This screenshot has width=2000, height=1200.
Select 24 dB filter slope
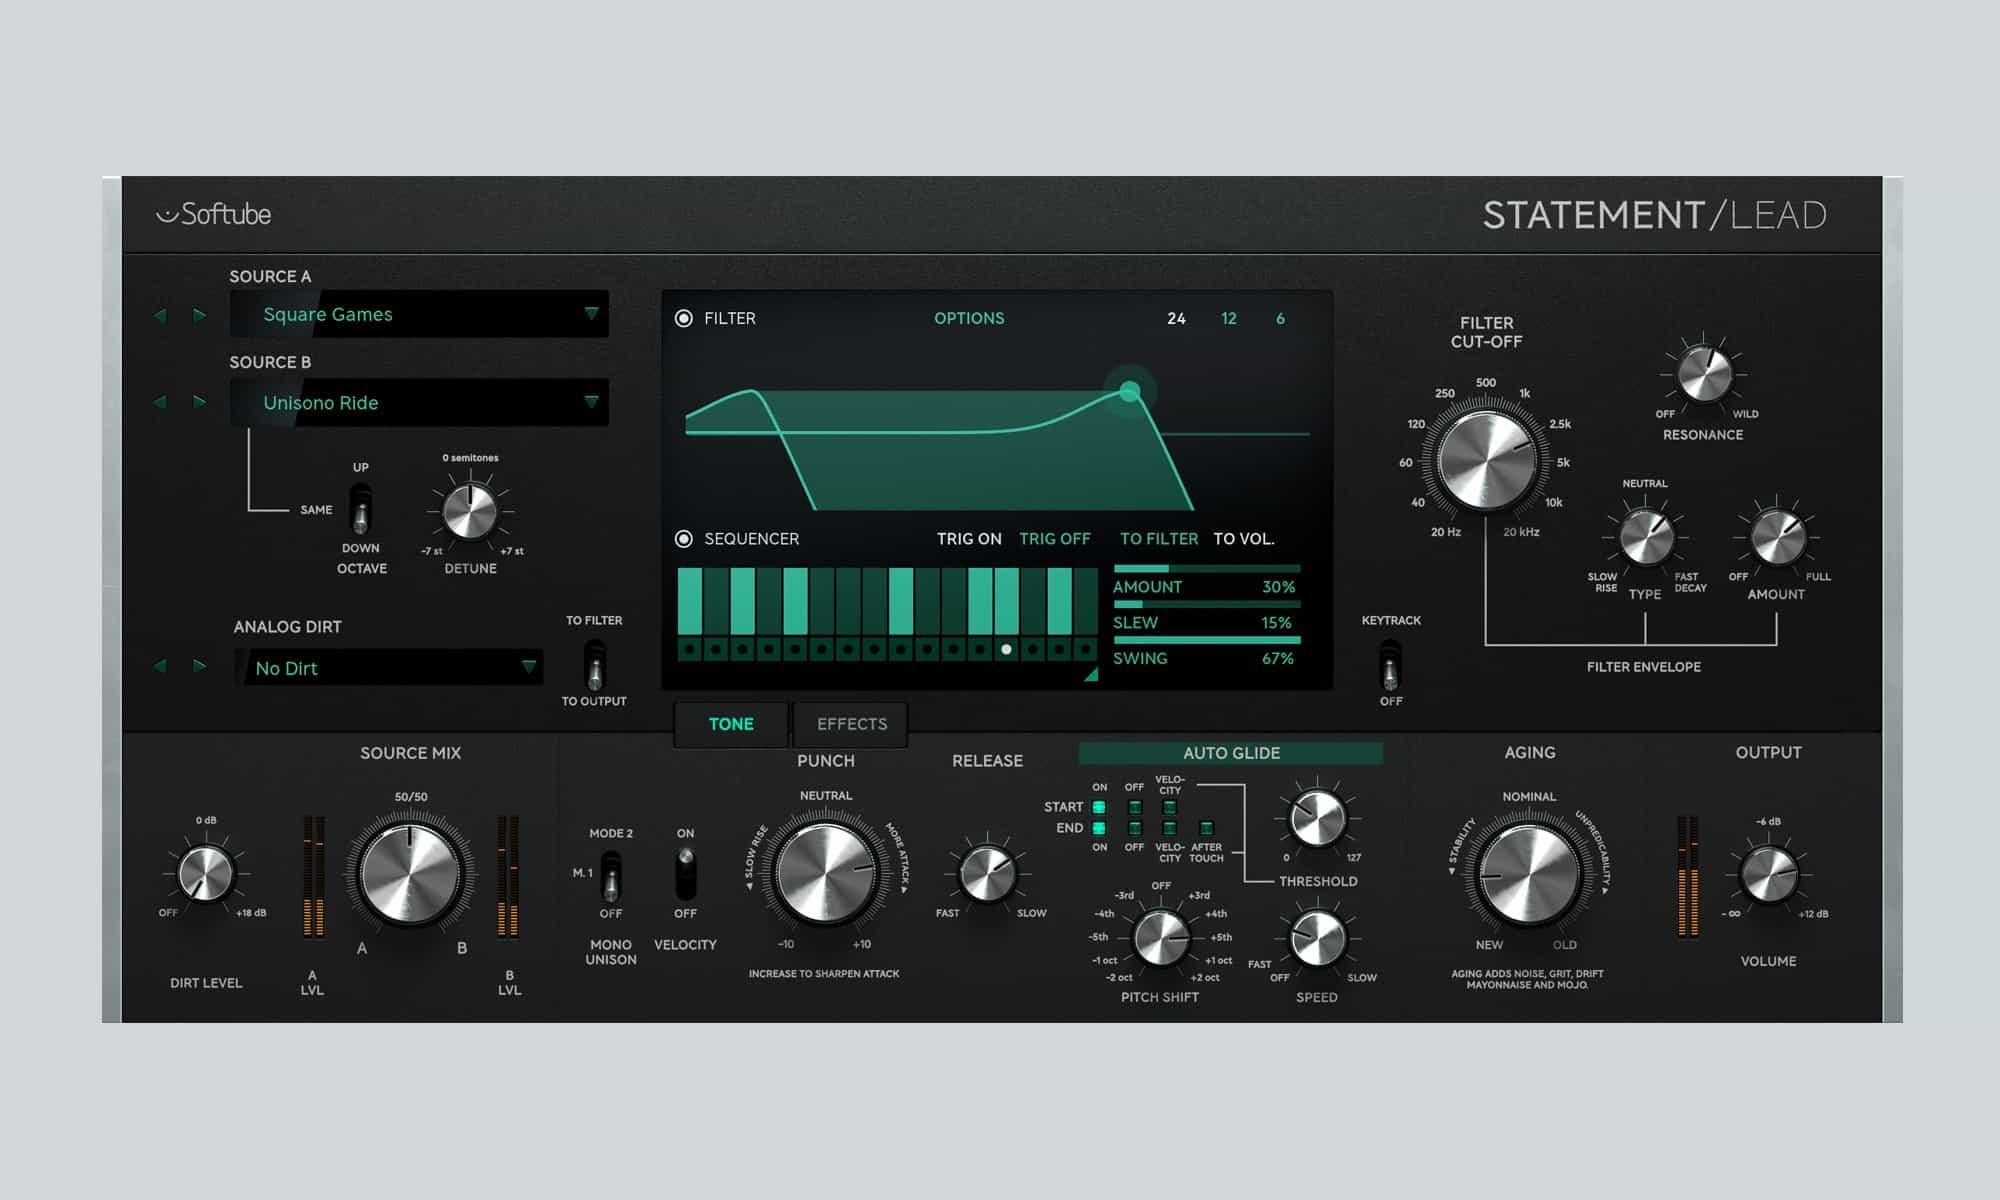1176,318
